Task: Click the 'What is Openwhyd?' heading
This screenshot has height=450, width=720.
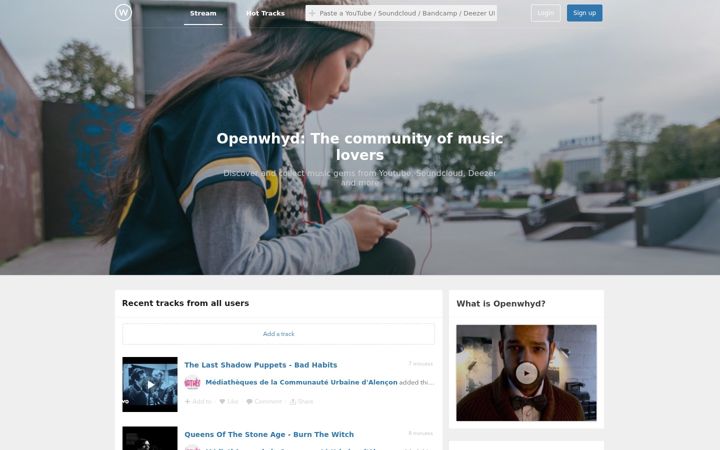Action: tap(501, 304)
